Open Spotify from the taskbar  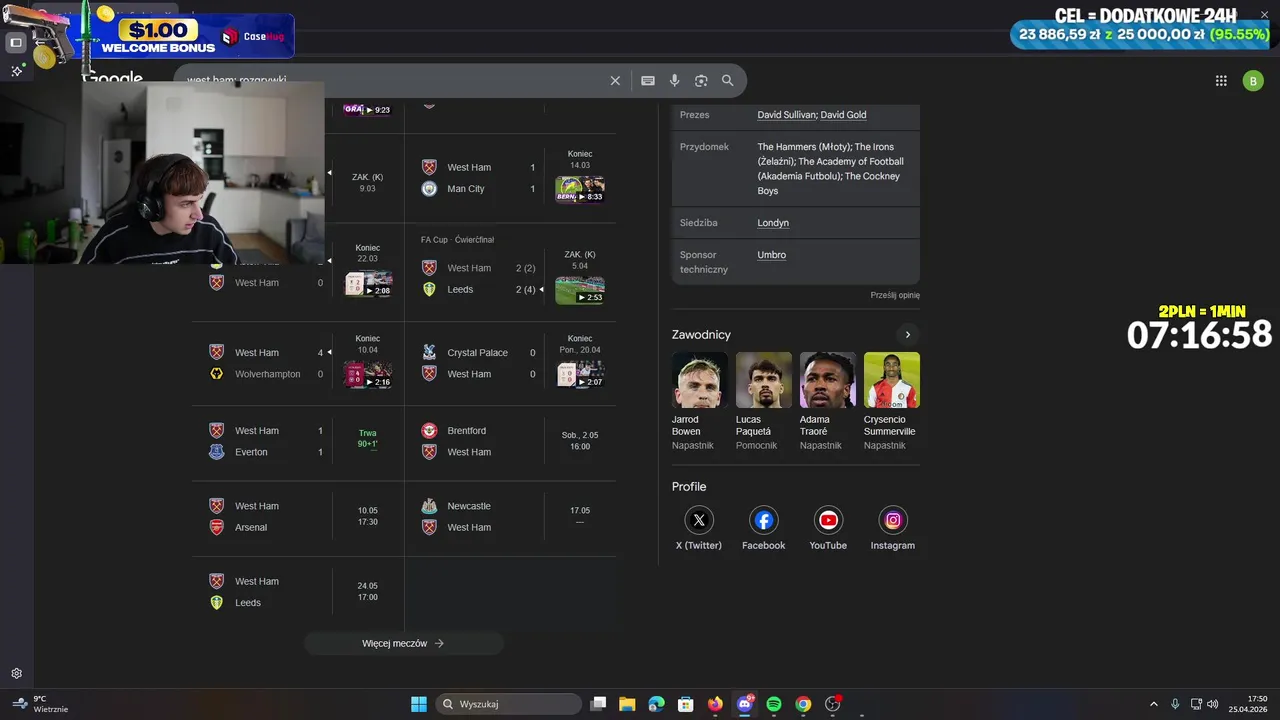click(x=774, y=704)
